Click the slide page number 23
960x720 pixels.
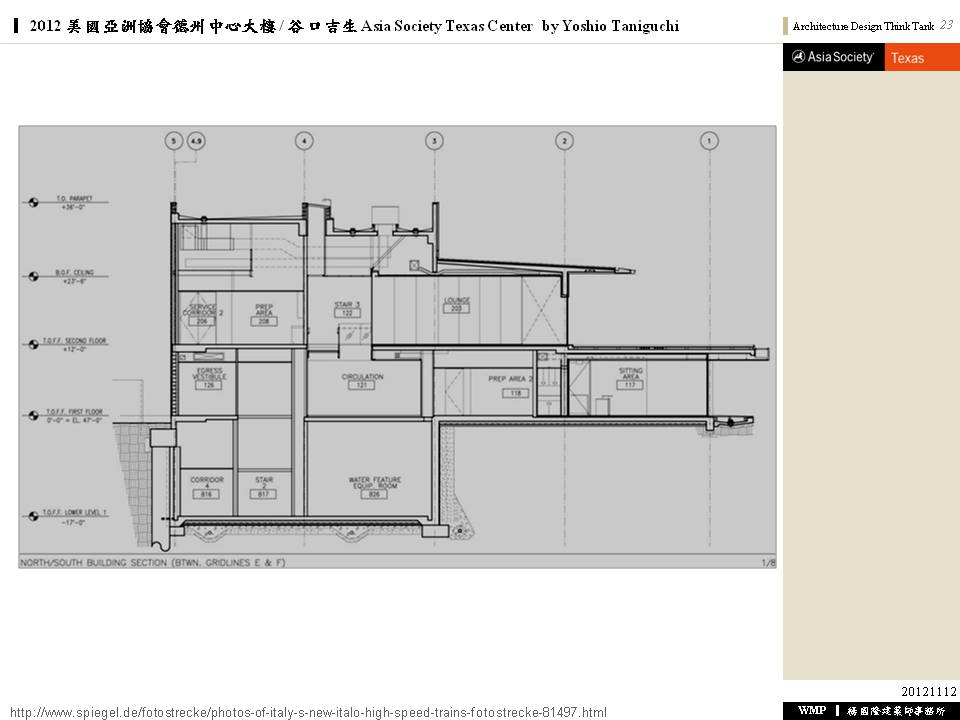click(945, 25)
